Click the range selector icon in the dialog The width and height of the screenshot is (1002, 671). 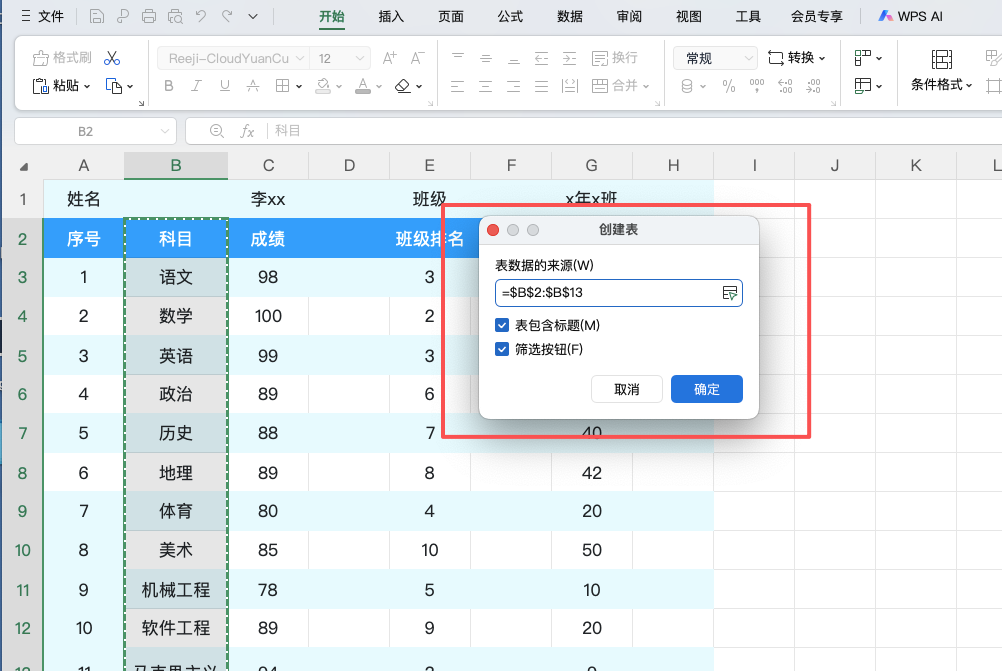pos(731,293)
